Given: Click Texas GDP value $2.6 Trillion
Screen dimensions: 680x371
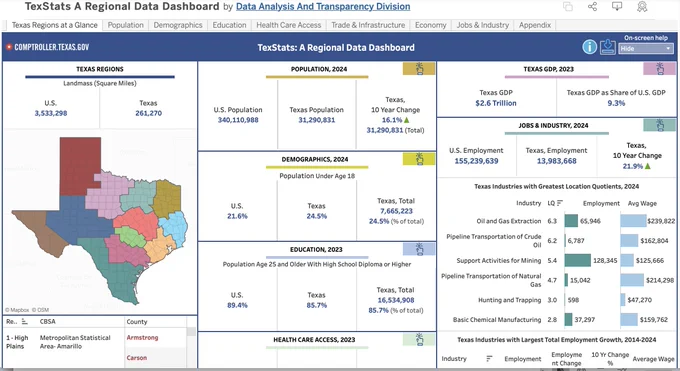Looking at the screenshot, I should coord(496,103).
